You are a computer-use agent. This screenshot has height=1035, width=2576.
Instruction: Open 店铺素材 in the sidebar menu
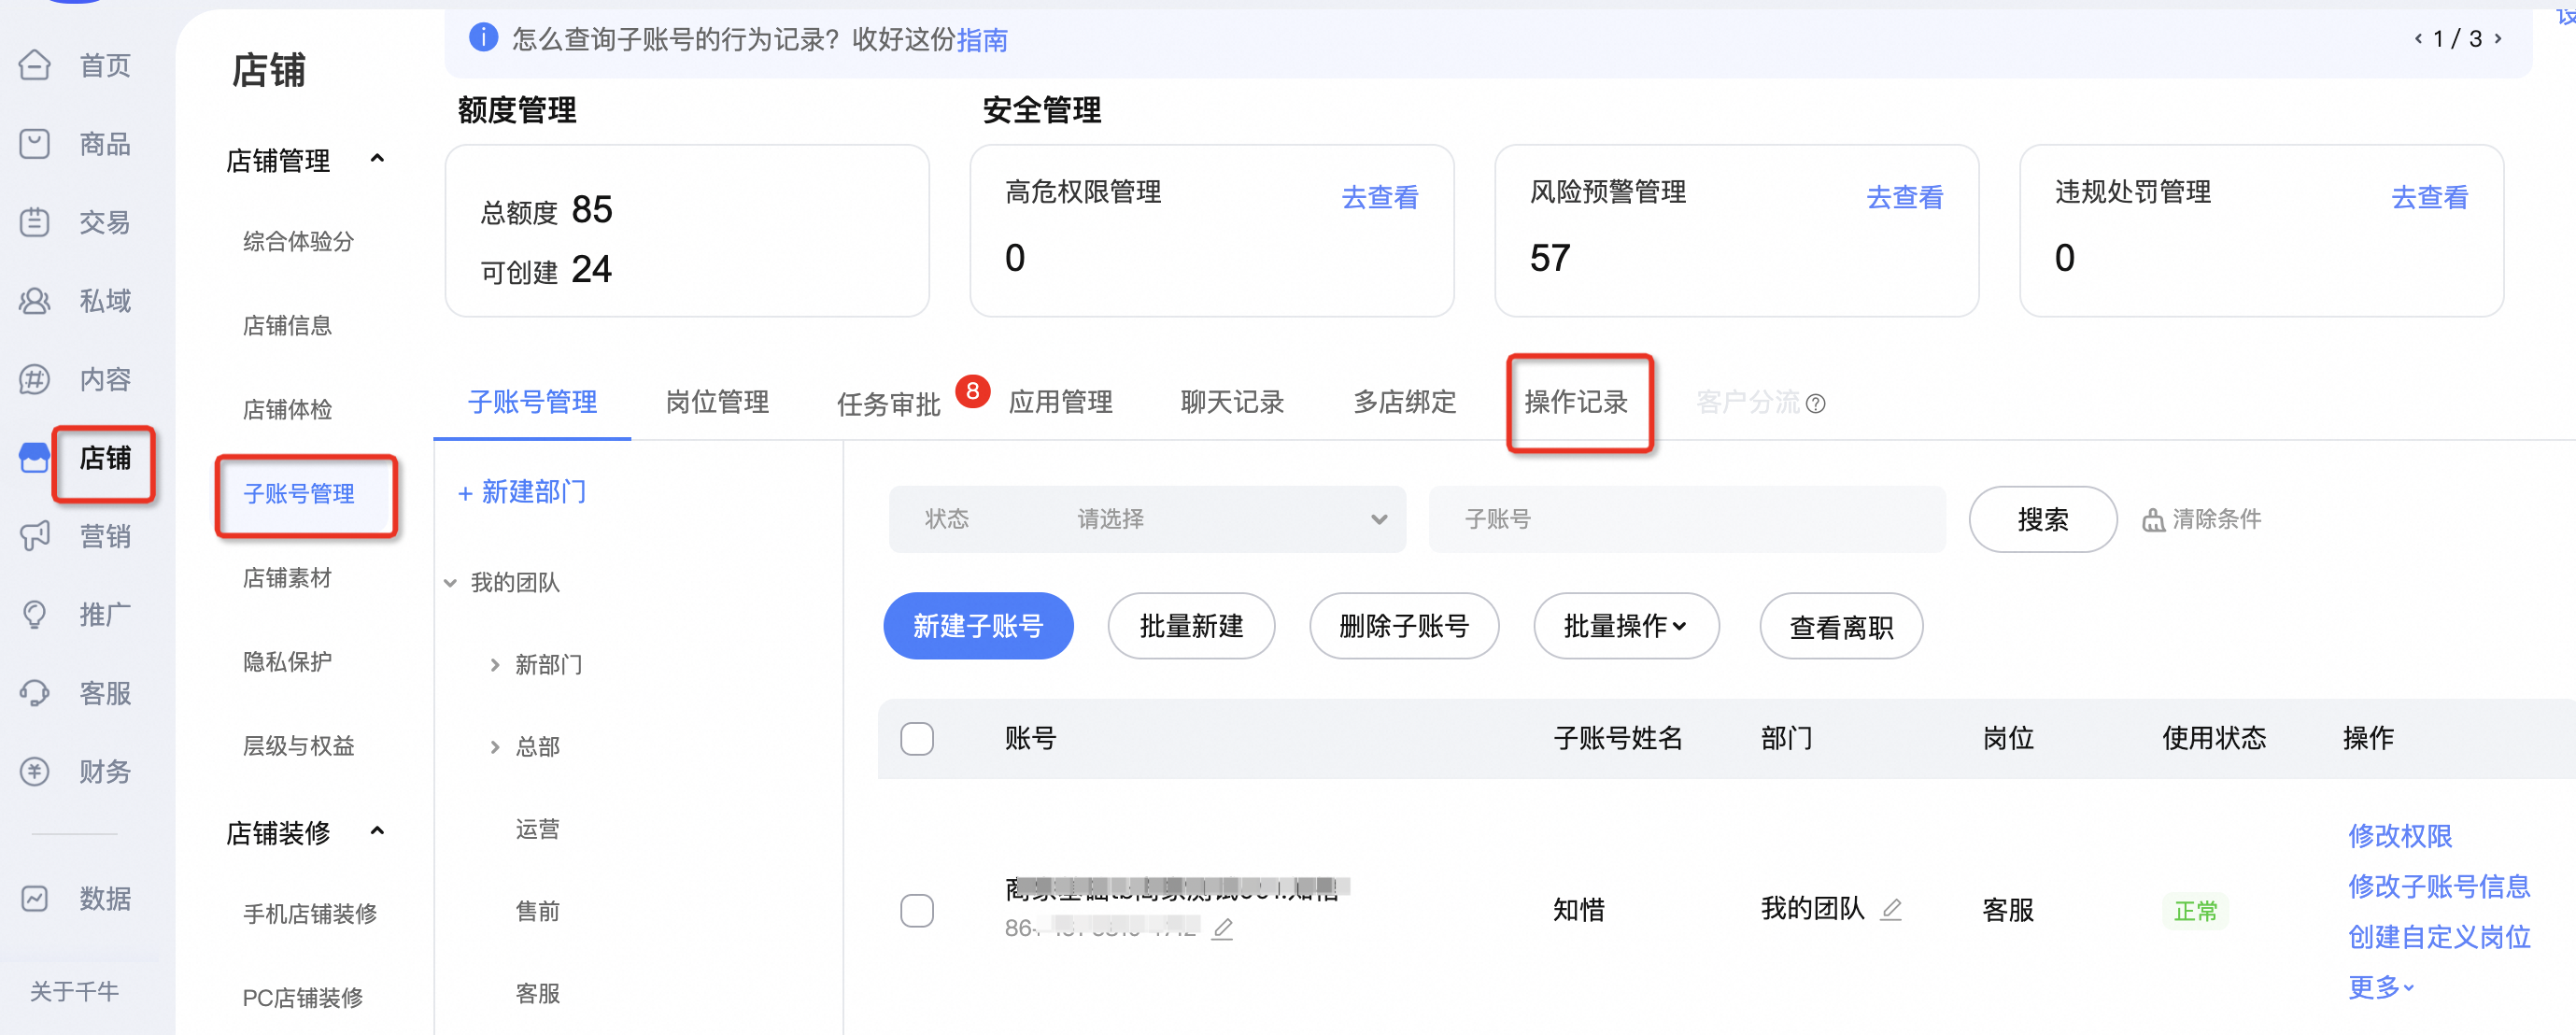[287, 577]
